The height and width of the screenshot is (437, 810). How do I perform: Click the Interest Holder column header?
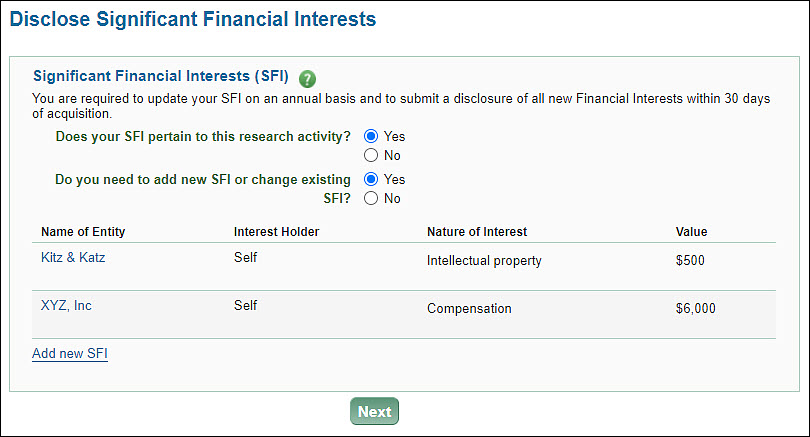pos(276,232)
